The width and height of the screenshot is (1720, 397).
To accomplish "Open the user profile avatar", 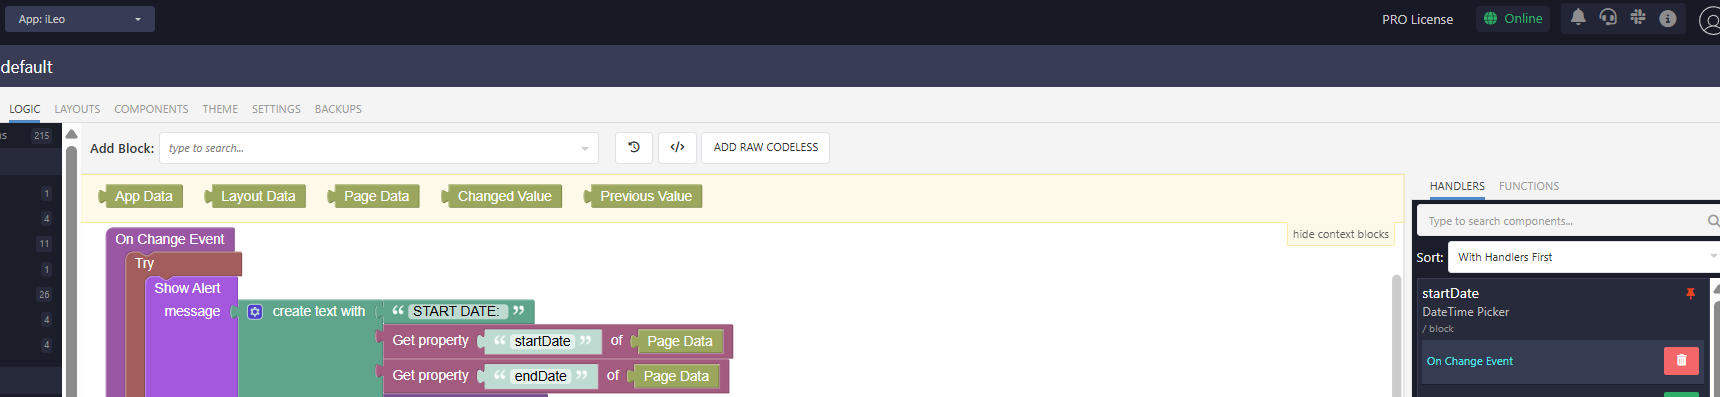I will [1709, 19].
